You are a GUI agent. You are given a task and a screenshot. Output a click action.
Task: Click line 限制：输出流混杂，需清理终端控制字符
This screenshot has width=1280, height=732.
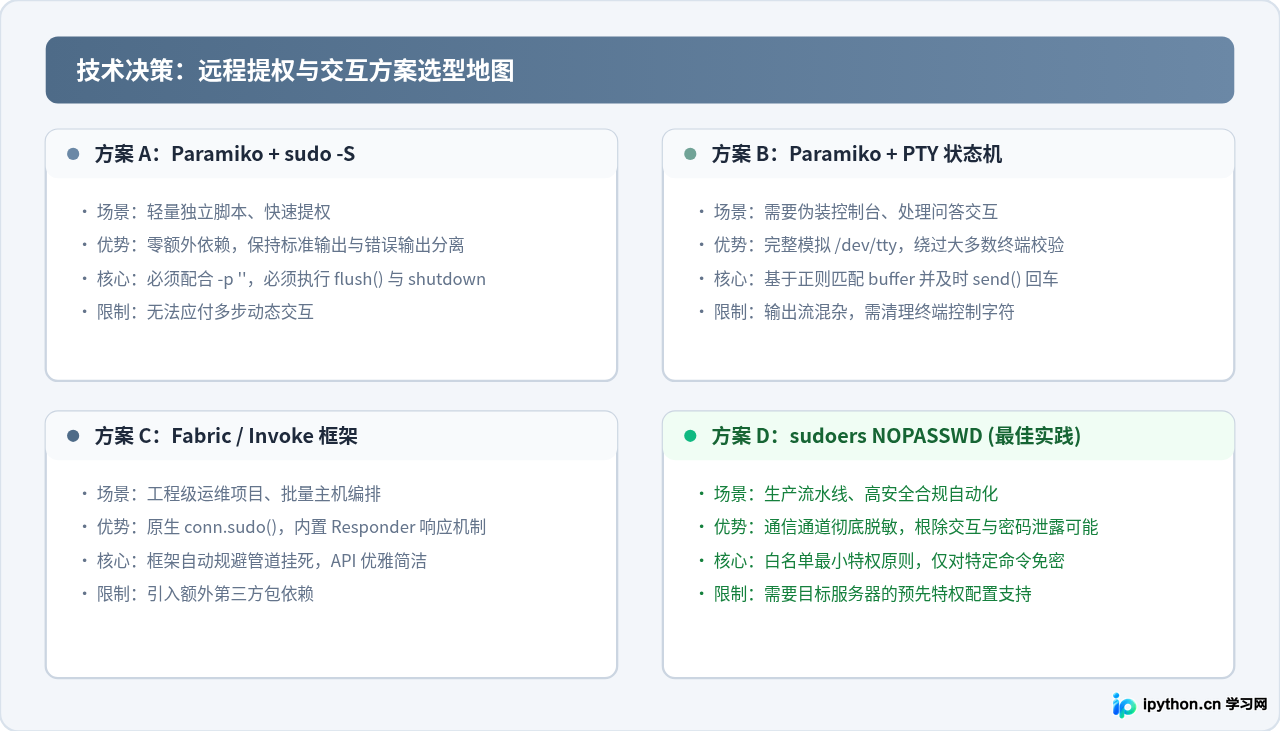coord(863,312)
